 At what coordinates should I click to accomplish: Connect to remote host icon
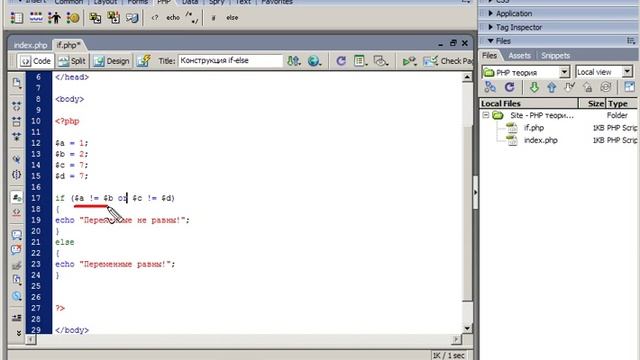(490, 87)
